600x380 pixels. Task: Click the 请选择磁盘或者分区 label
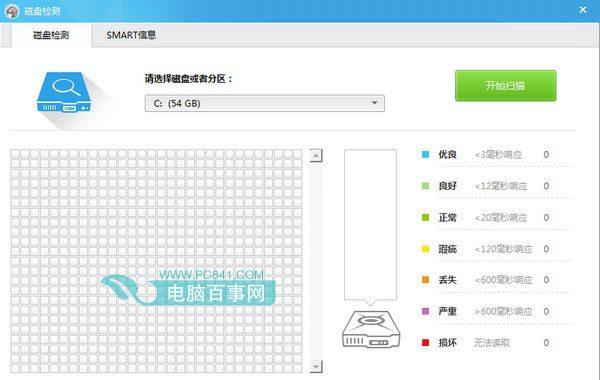188,79
